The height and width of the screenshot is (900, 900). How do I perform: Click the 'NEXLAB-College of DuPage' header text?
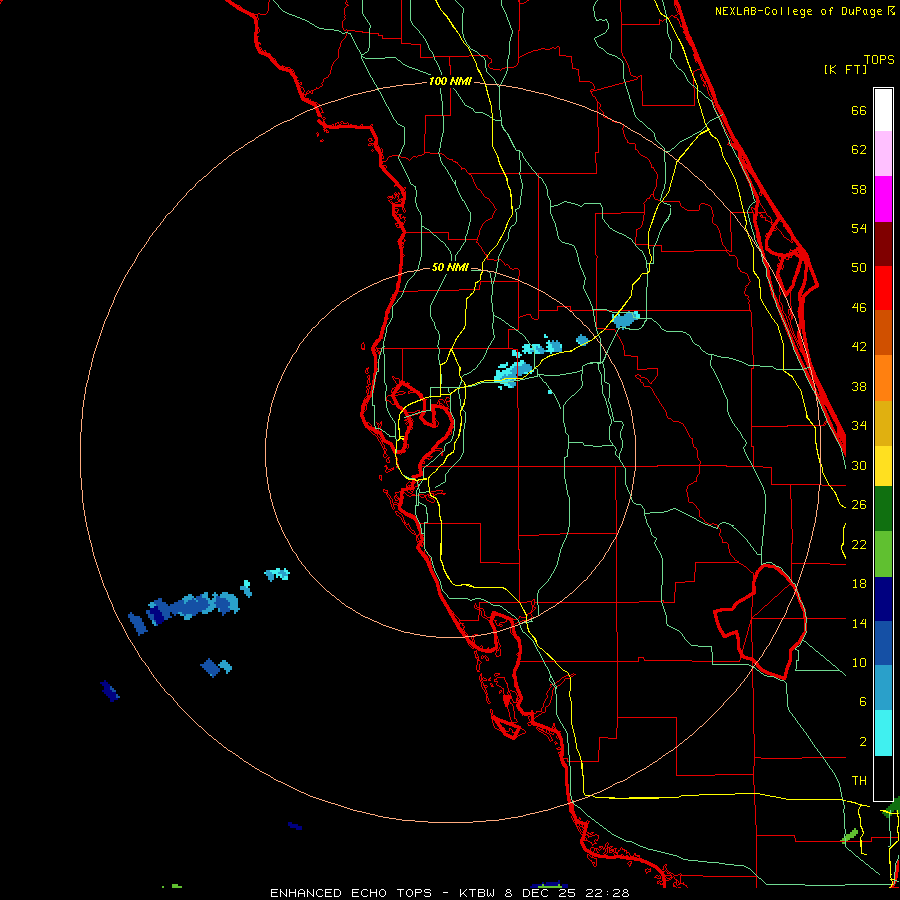coord(800,11)
